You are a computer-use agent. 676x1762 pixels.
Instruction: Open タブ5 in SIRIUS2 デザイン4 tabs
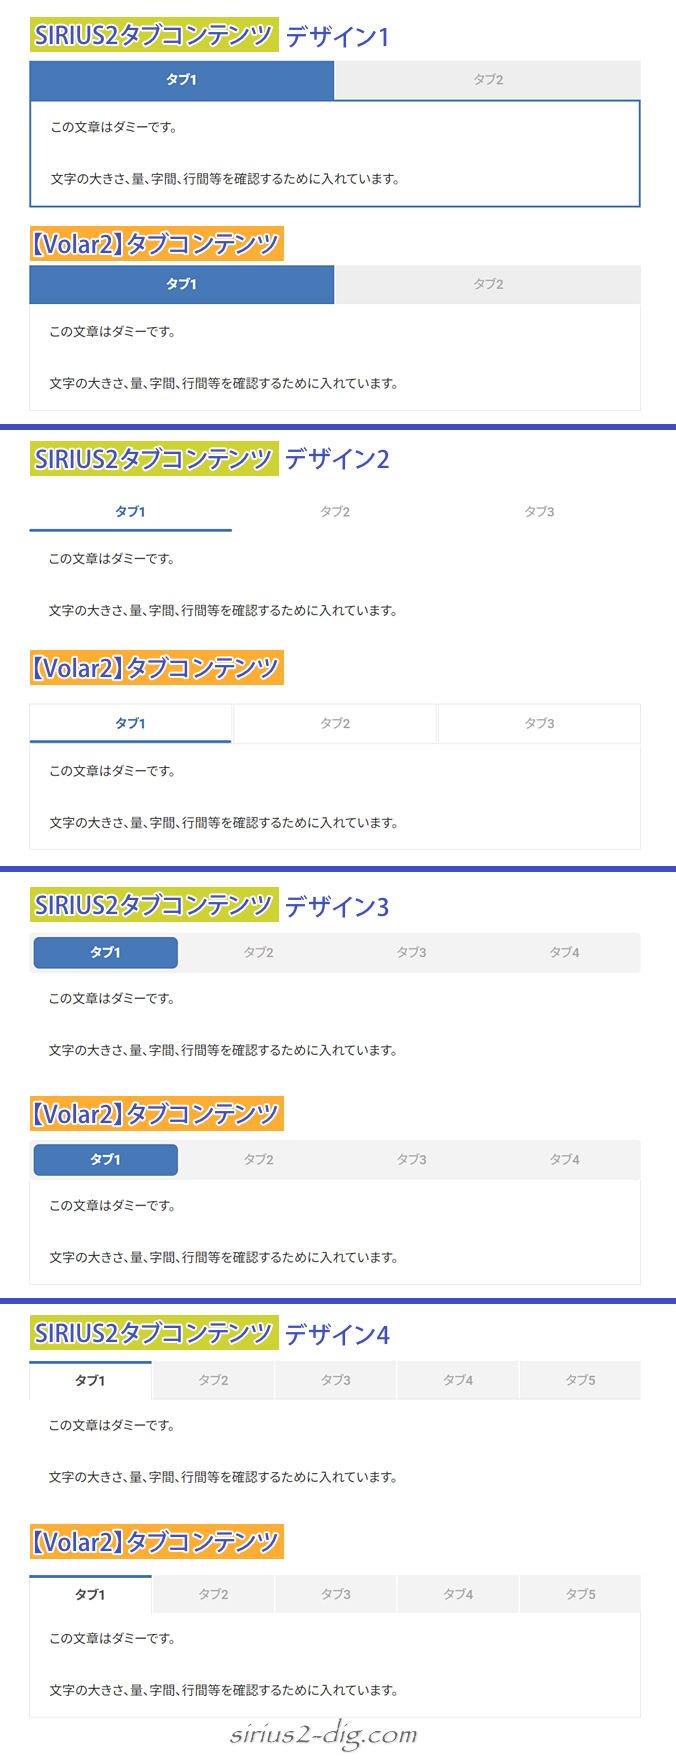(580, 1380)
